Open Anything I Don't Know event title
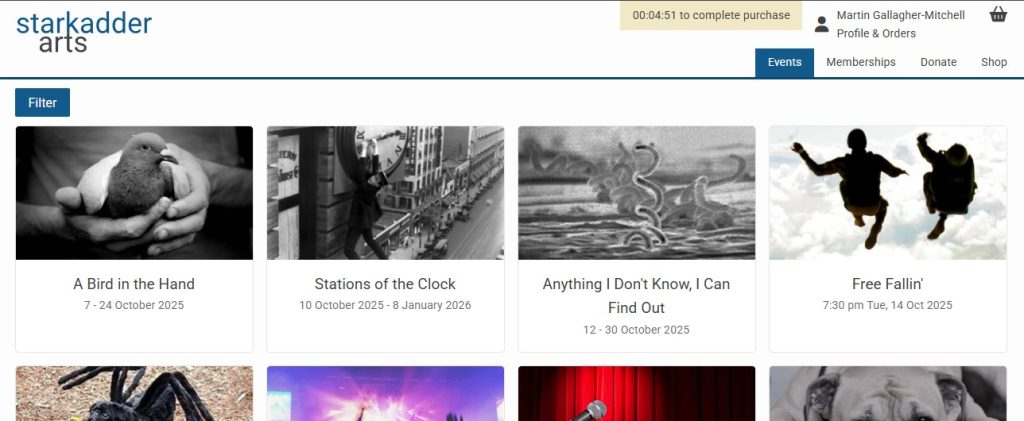This screenshot has width=1024, height=421. click(x=637, y=296)
